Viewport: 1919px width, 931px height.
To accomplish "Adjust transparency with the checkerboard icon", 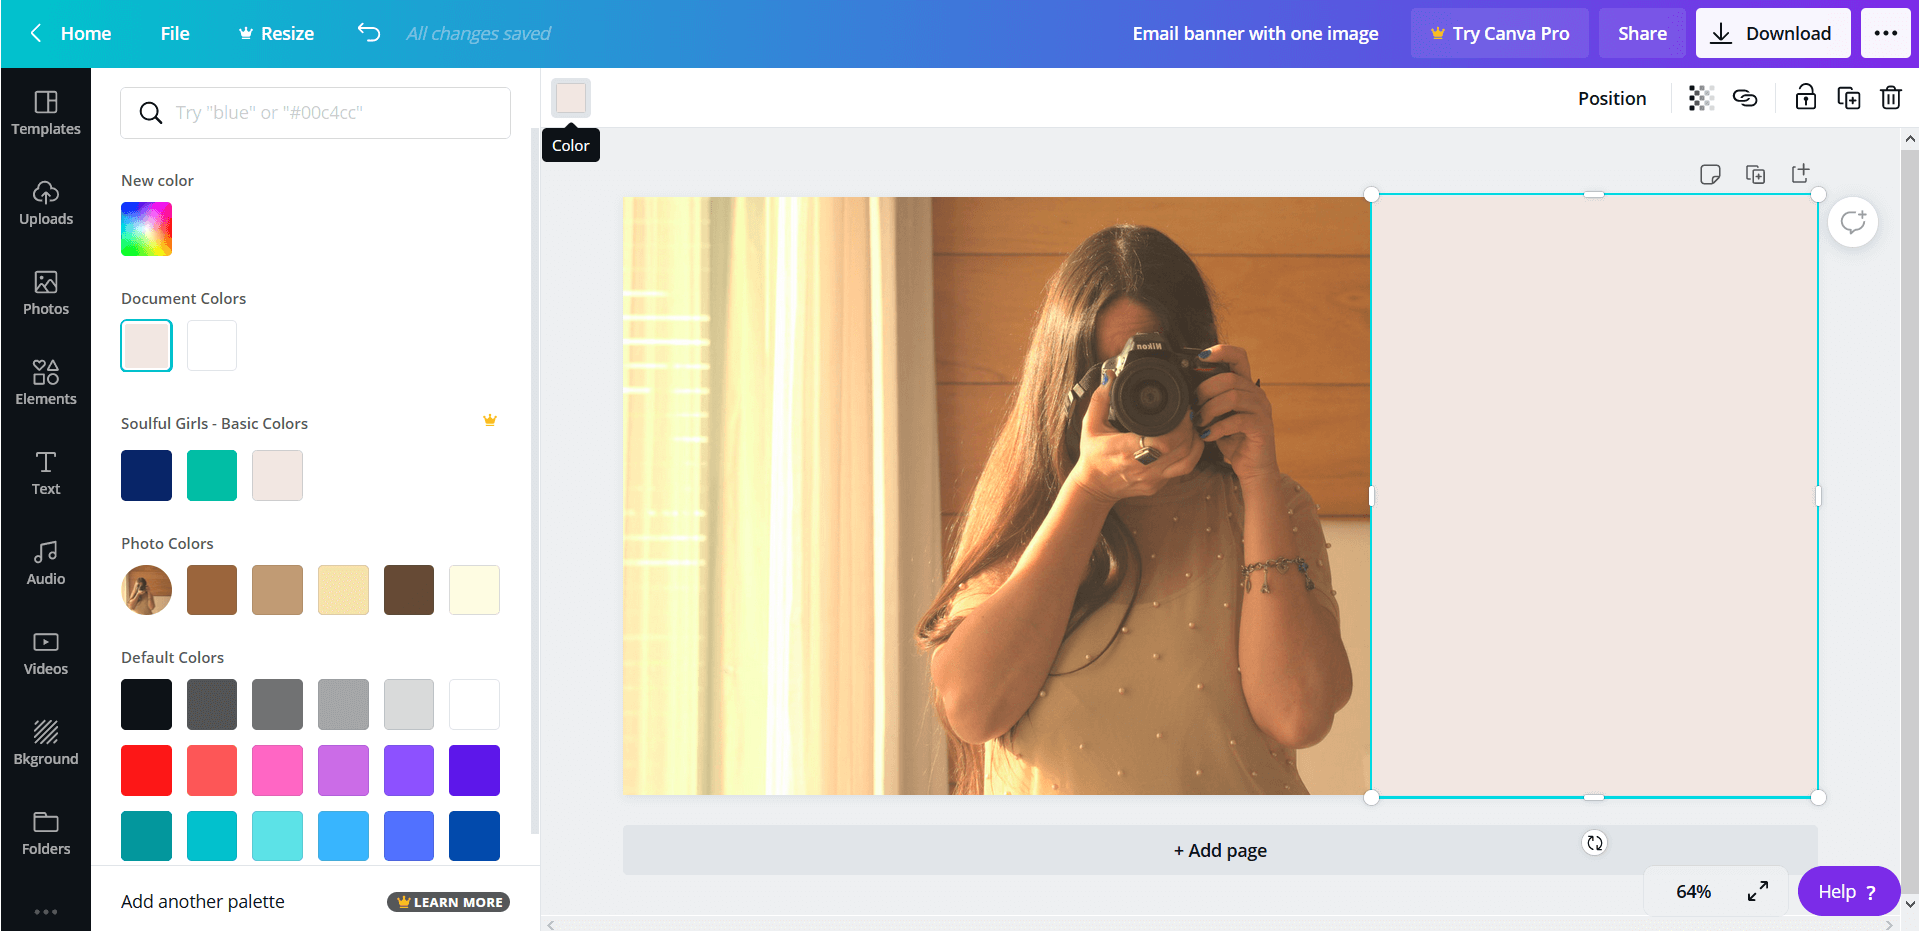I will (x=1701, y=97).
